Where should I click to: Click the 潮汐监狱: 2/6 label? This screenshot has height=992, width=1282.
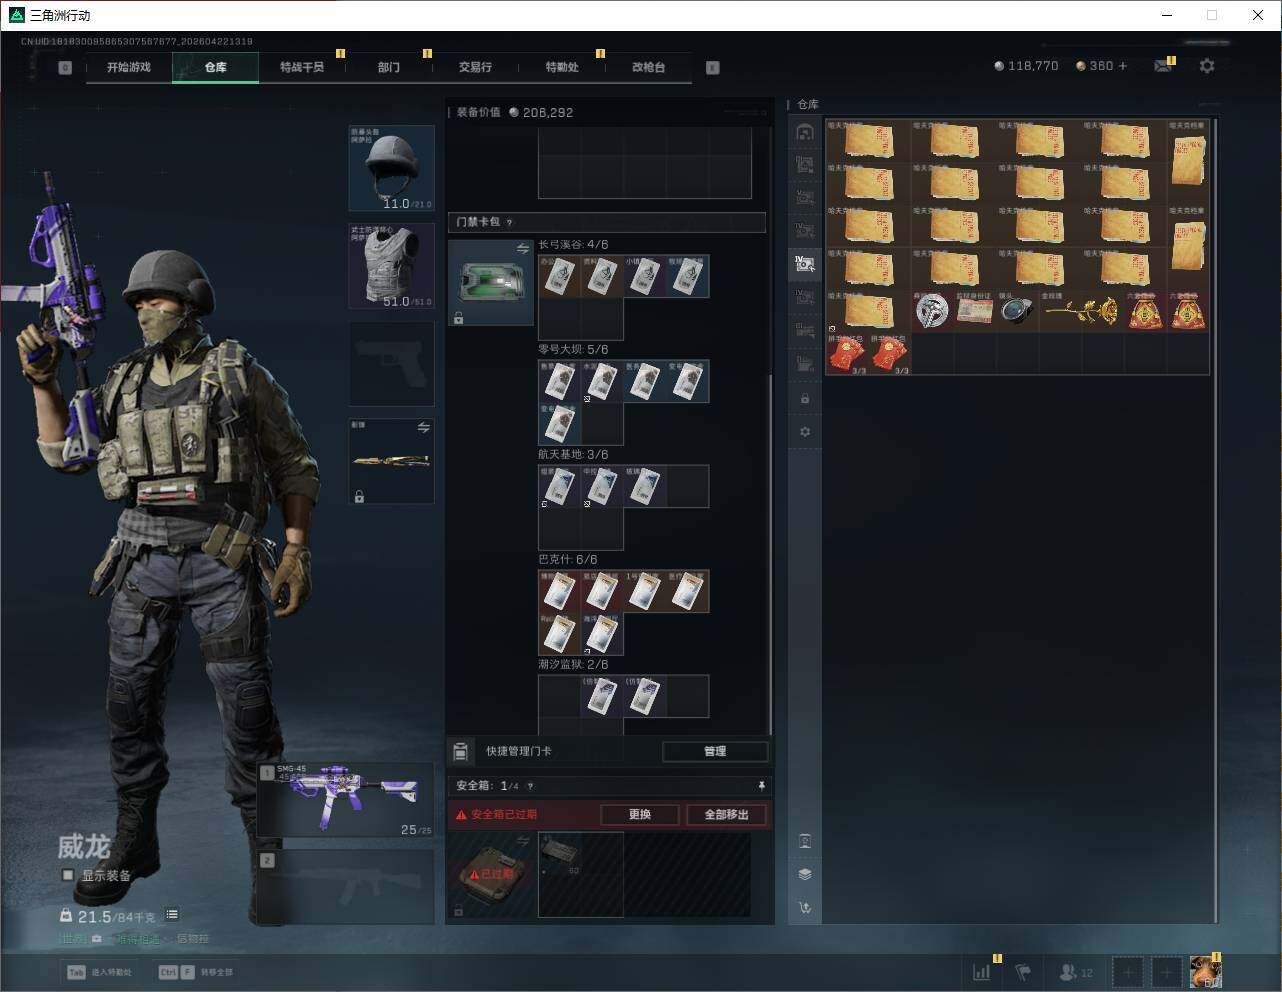coord(573,665)
